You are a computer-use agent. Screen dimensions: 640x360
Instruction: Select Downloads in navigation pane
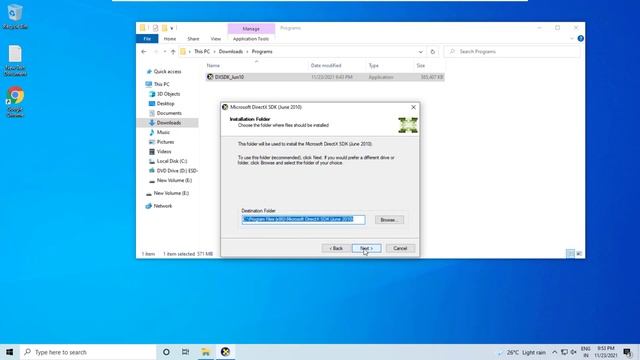tap(169, 123)
